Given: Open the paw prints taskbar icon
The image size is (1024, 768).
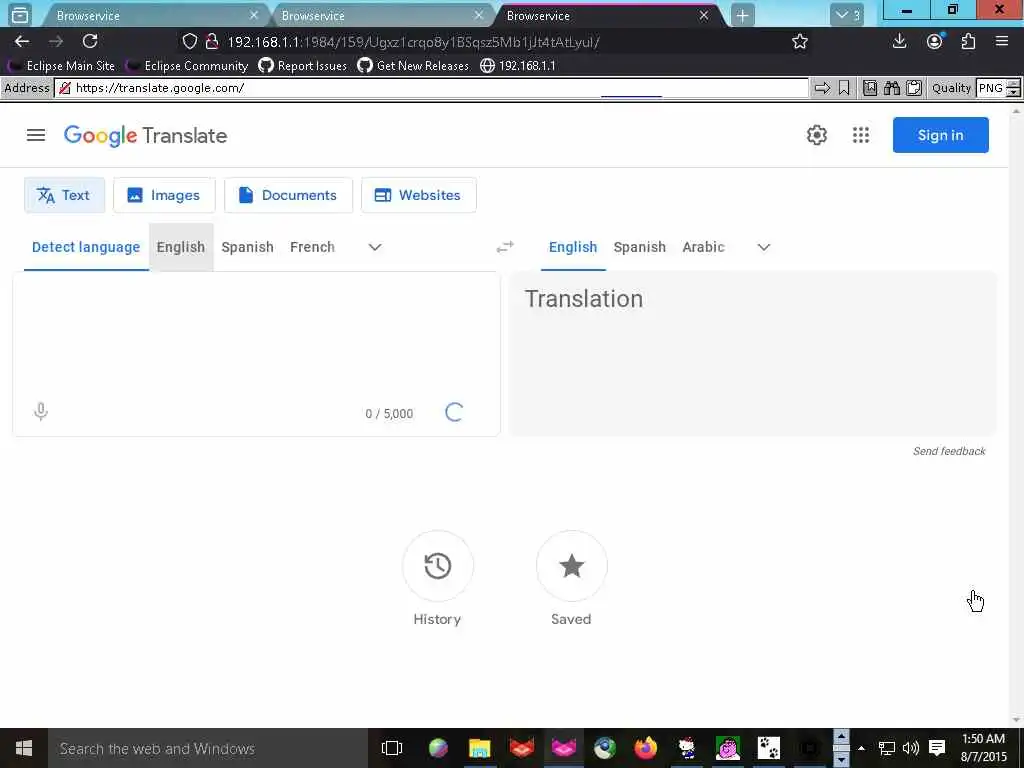Looking at the screenshot, I should [769, 748].
